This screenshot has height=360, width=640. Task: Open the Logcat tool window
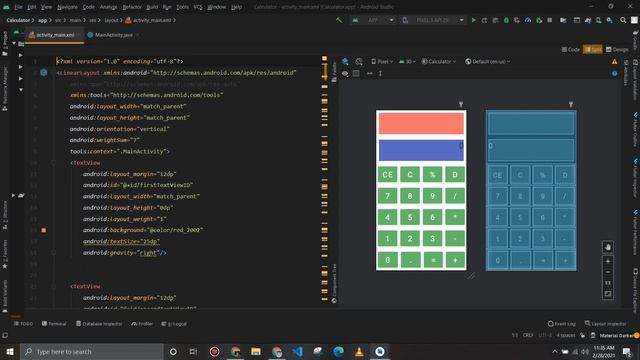coord(174,324)
